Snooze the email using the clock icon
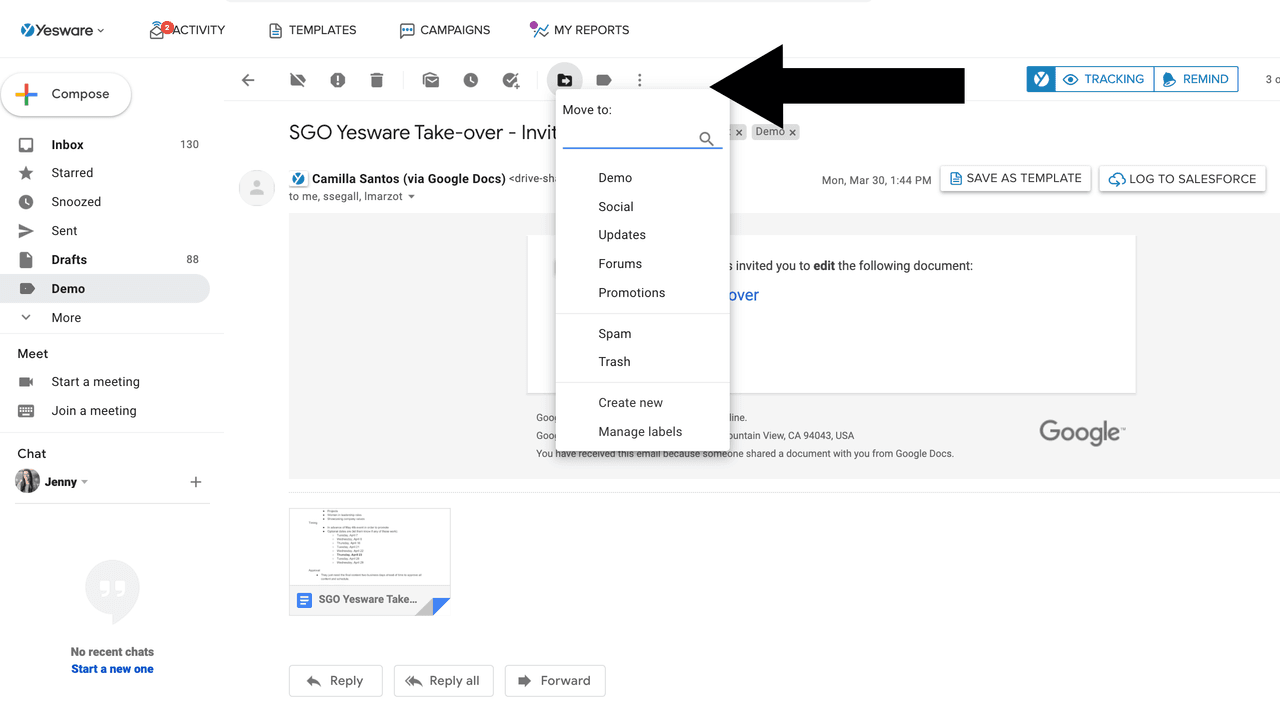This screenshot has width=1280, height=714. coord(470,79)
